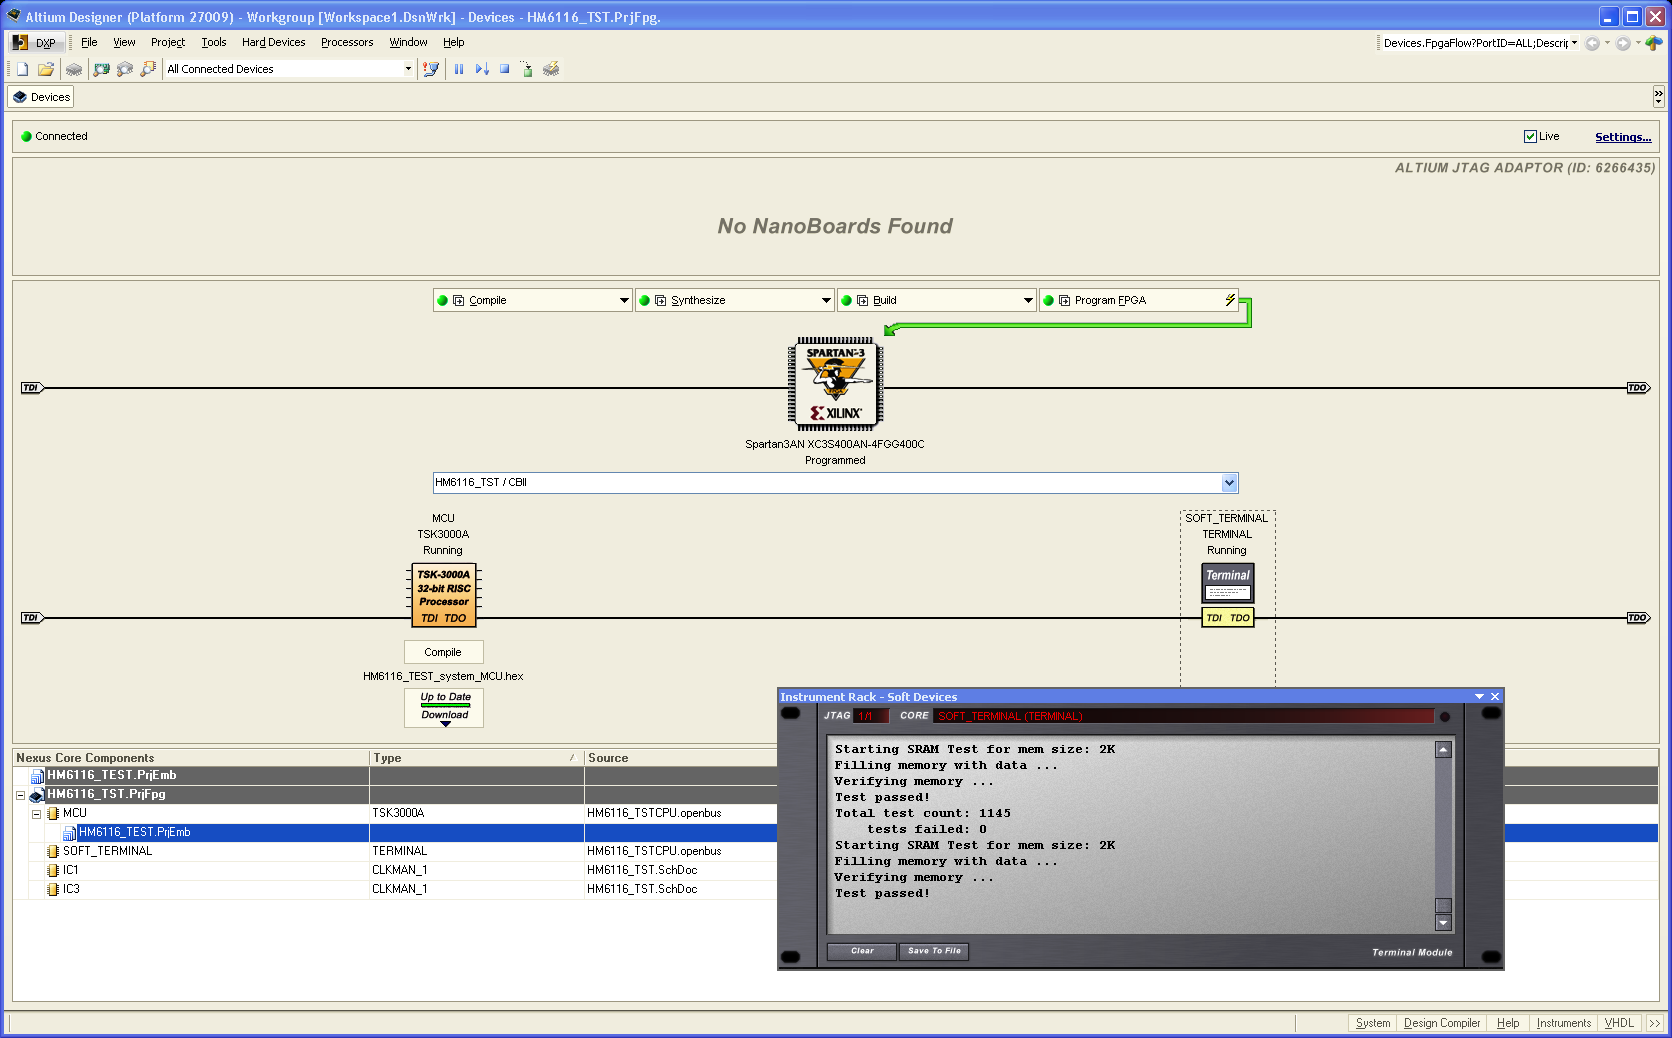Click the Clear button in the Instrument Rack
Viewport: 1672px width, 1038px height.
(x=862, y=951)
